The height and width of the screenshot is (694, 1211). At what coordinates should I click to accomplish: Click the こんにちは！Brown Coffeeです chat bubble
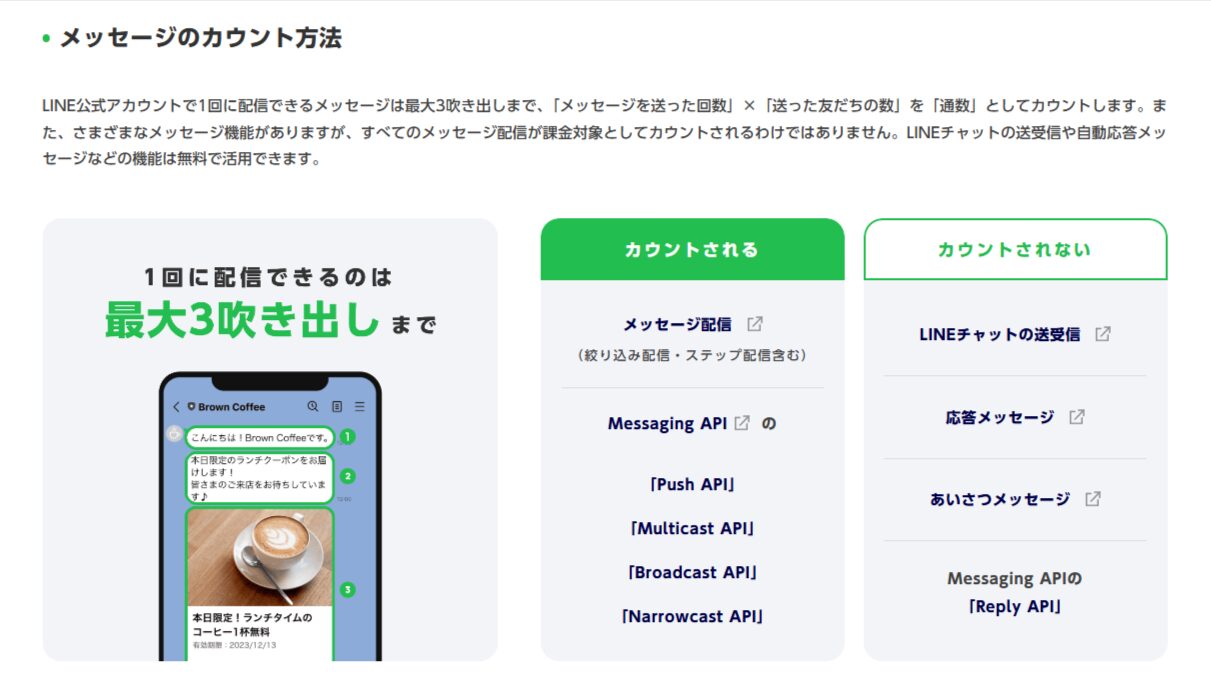coord(259,437)
